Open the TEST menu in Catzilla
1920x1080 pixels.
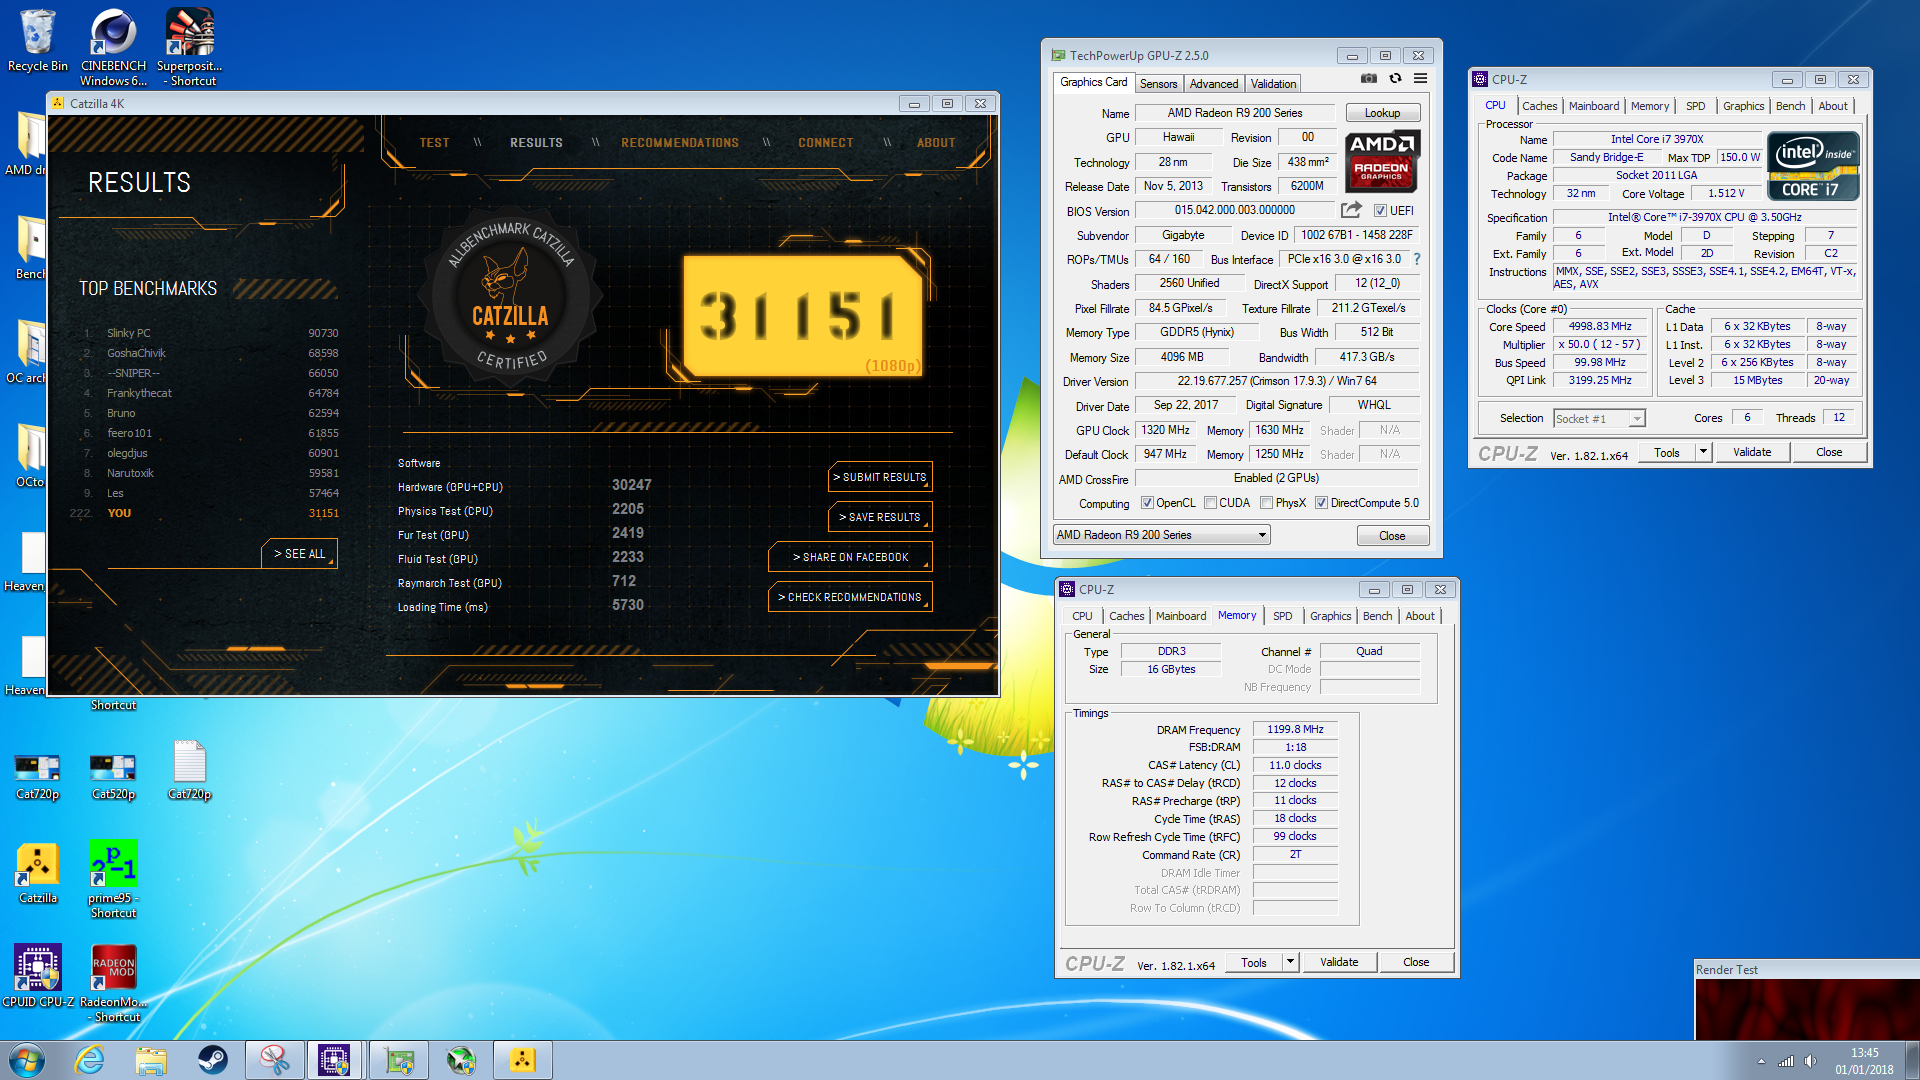[434, 143]
